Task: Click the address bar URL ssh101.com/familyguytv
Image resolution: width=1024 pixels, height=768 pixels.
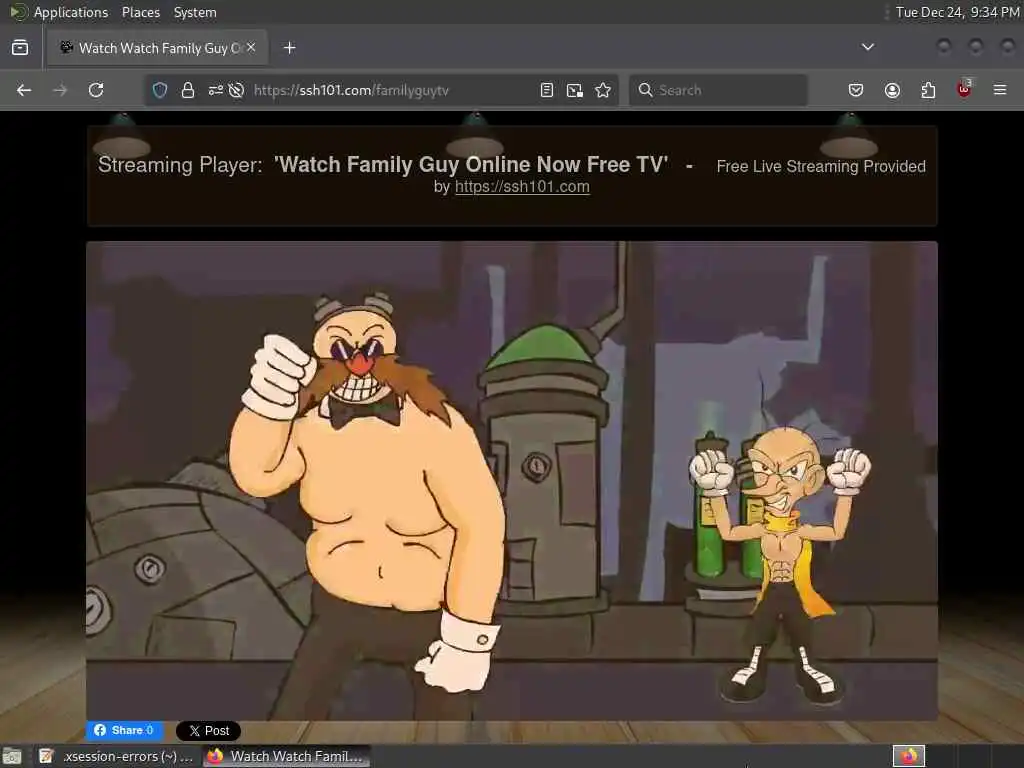Action: point(351,90)
